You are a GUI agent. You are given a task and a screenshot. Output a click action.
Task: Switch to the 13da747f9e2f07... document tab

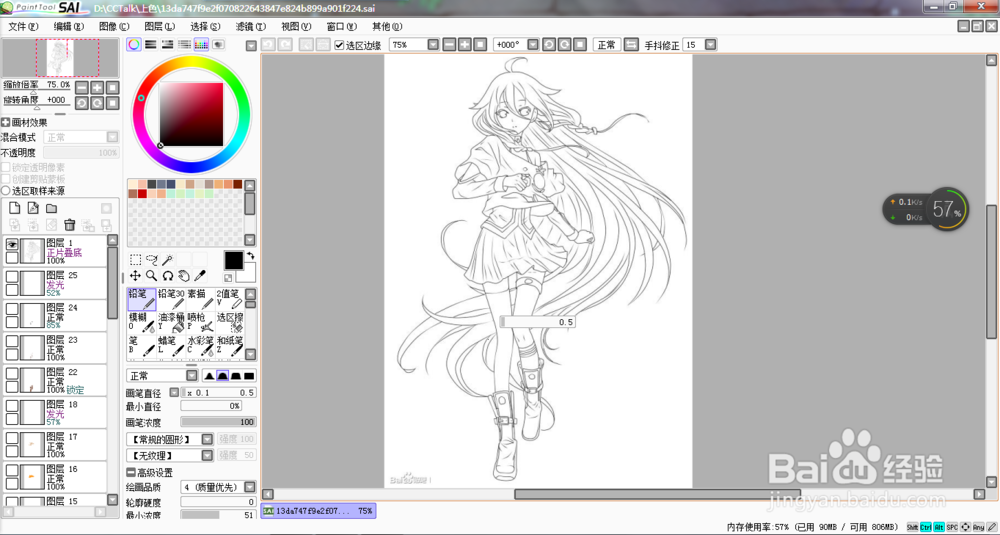318,511
